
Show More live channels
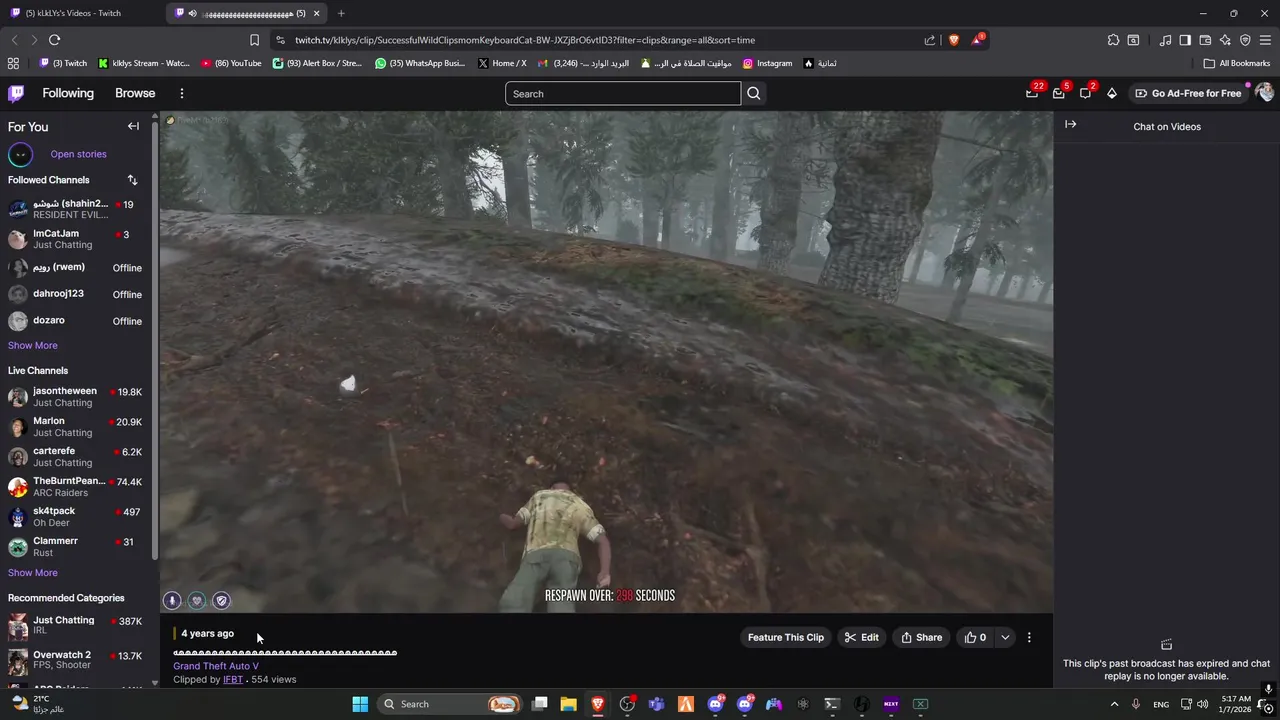click(x=33, y=573)
